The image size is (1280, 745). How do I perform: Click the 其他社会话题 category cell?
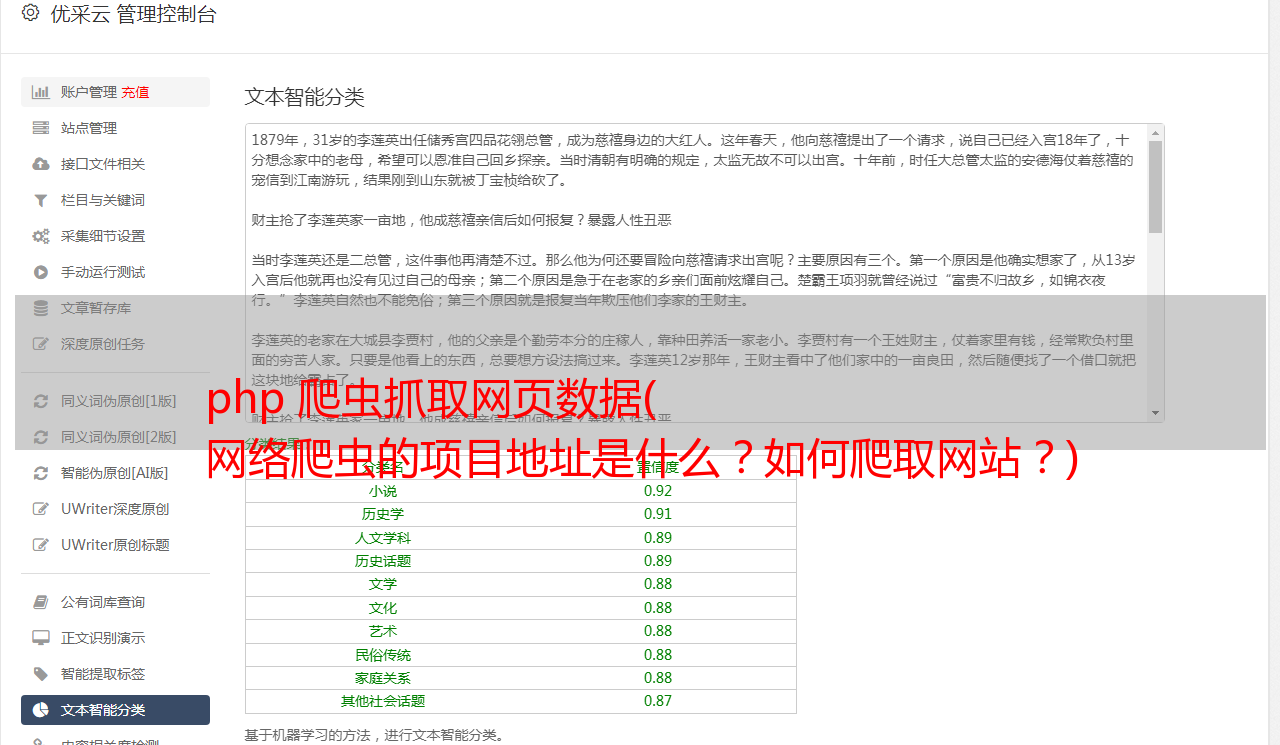click(x=383, y=701)
